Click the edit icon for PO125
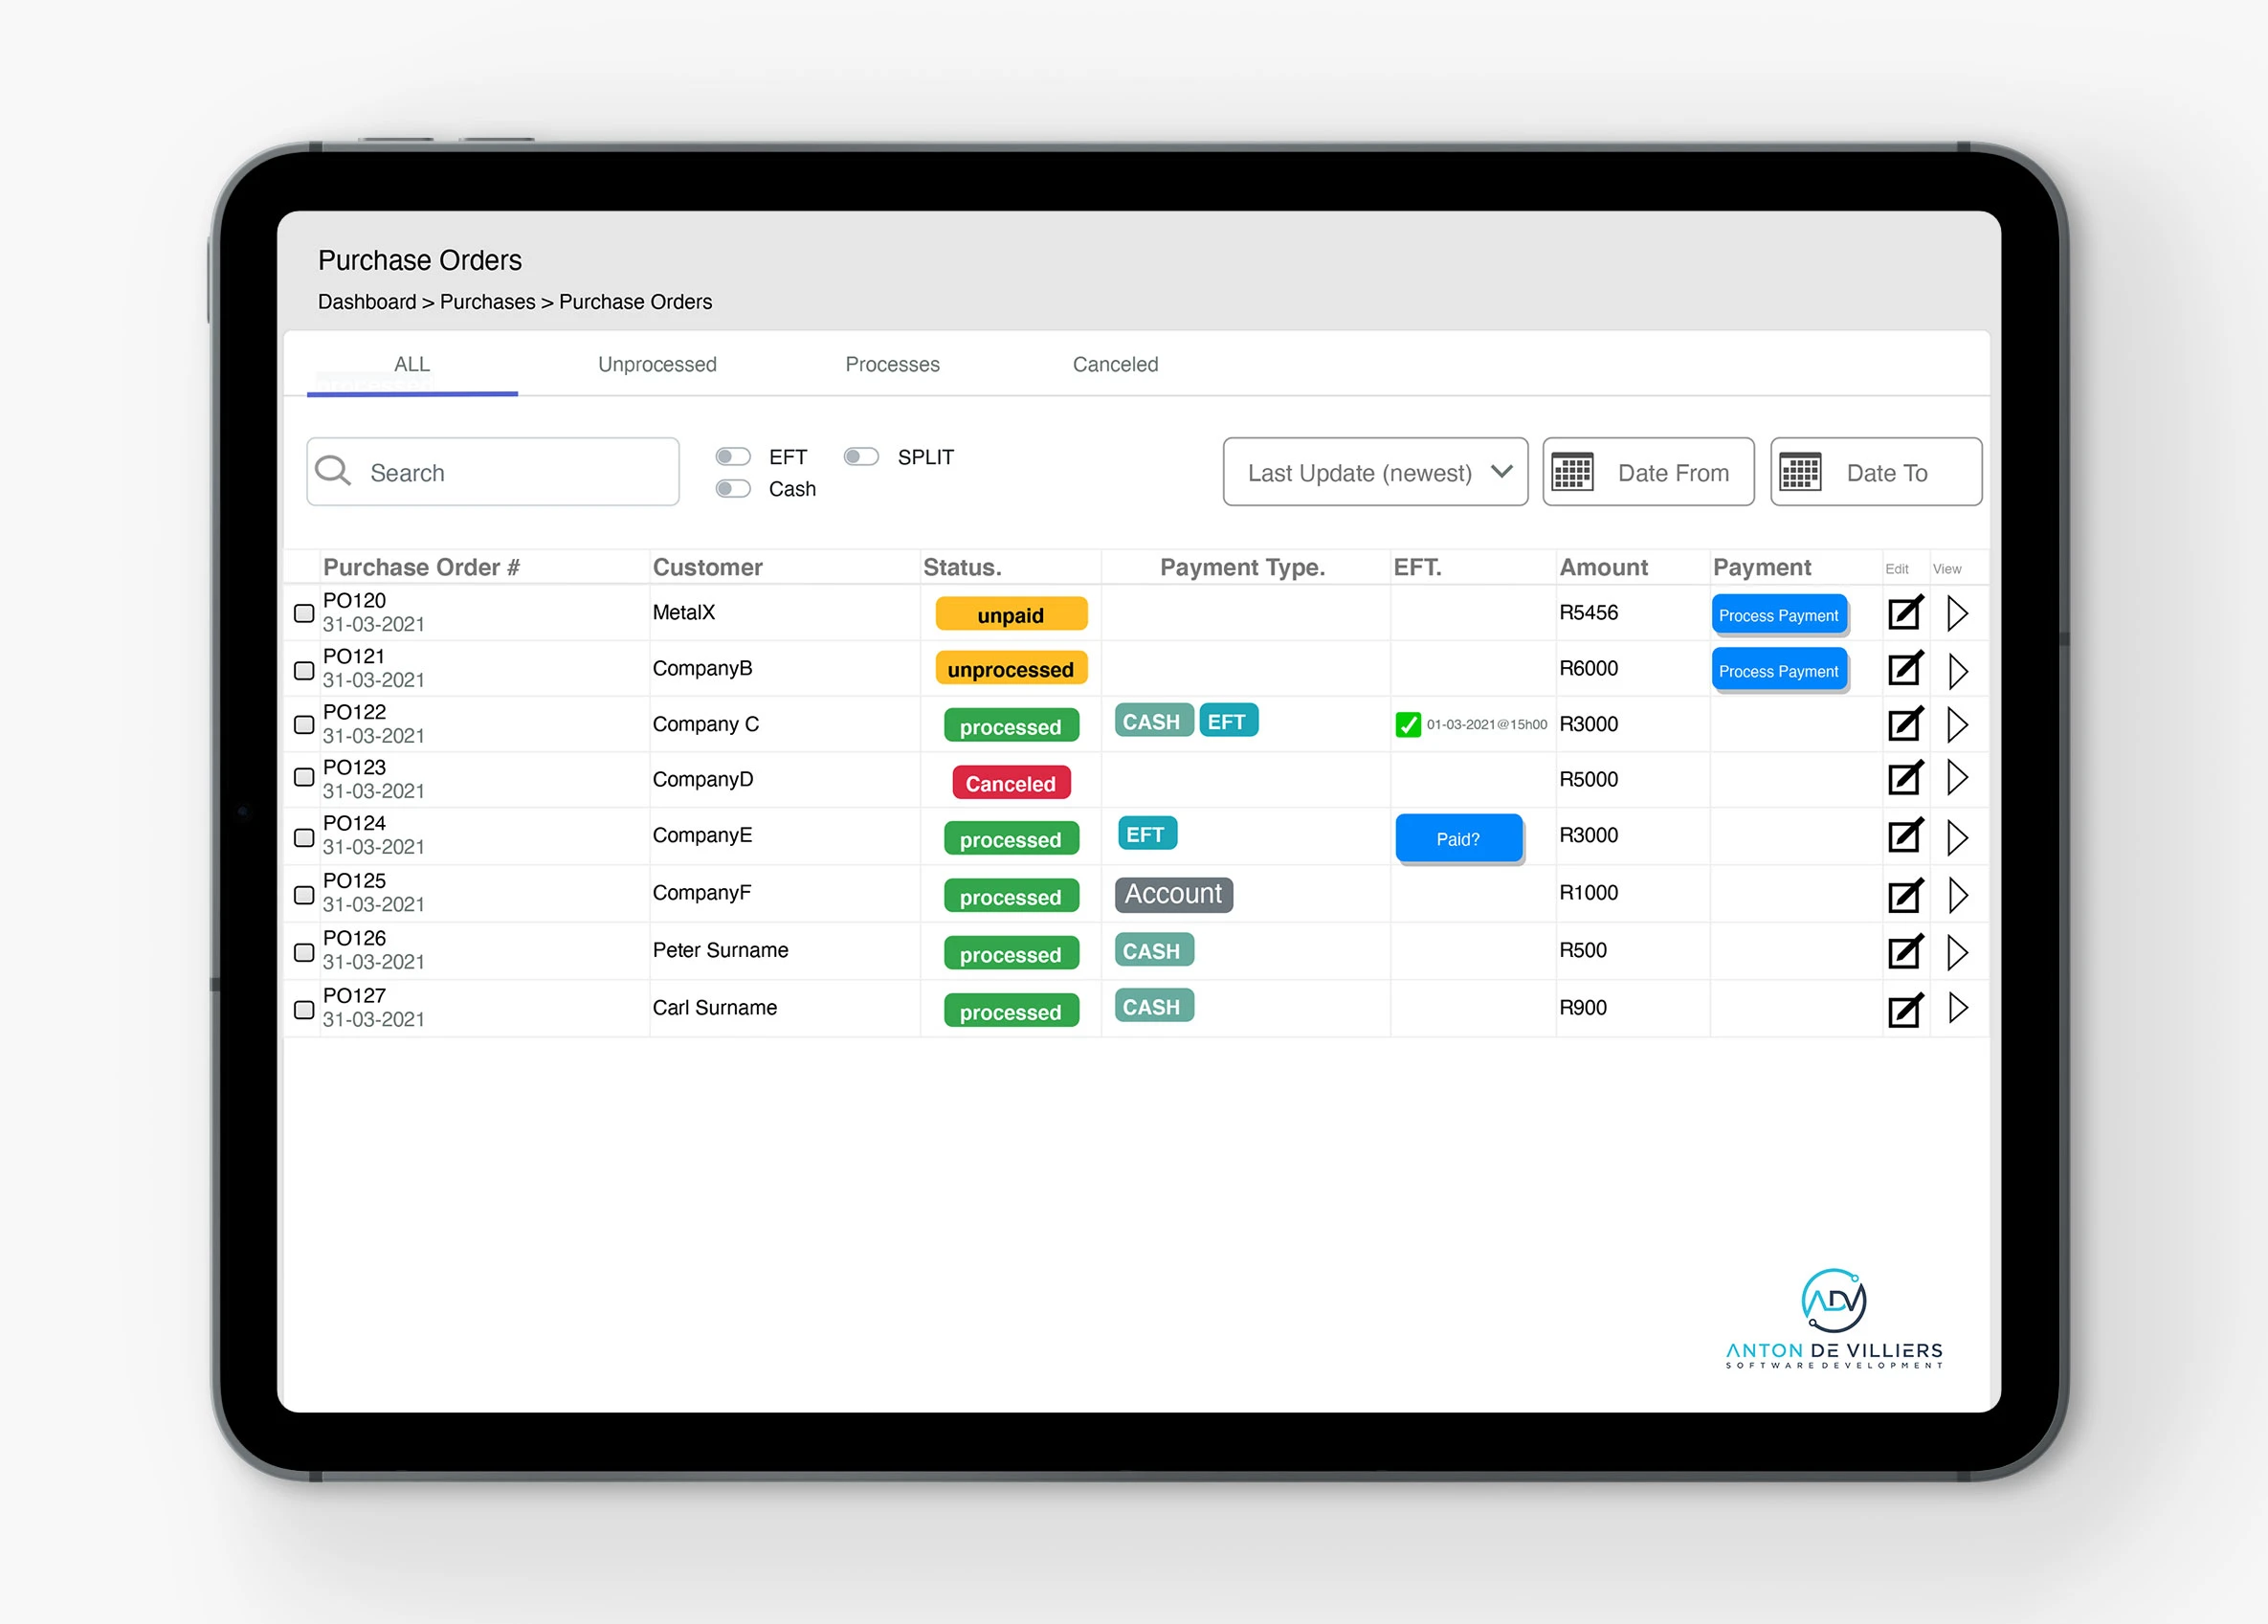 1904,895
